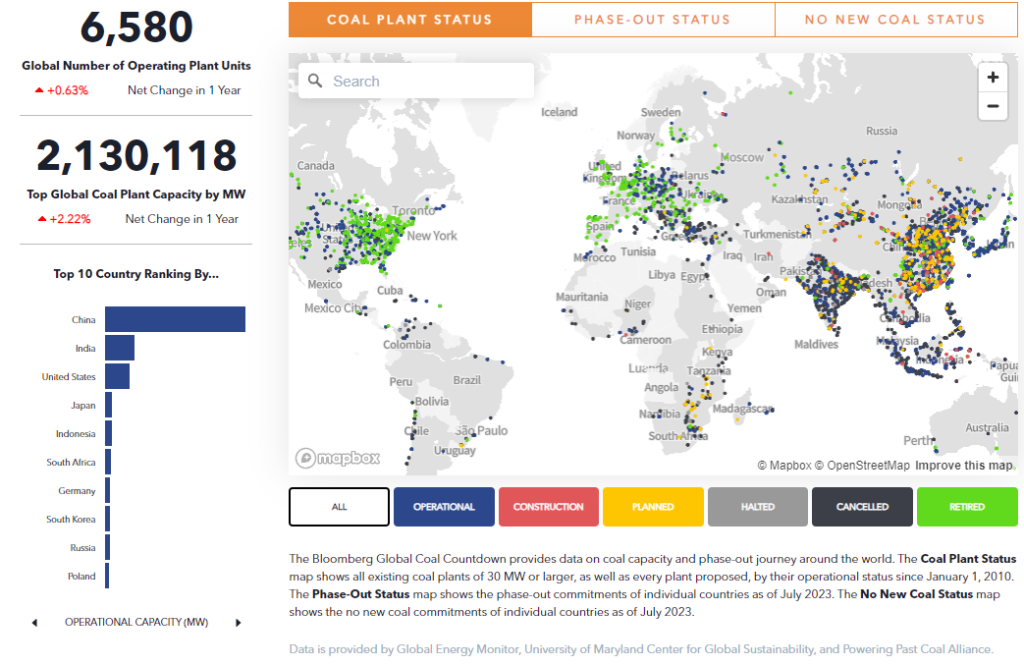
Task: Select India's bar in the ranking chart
Action: (120, 348)
